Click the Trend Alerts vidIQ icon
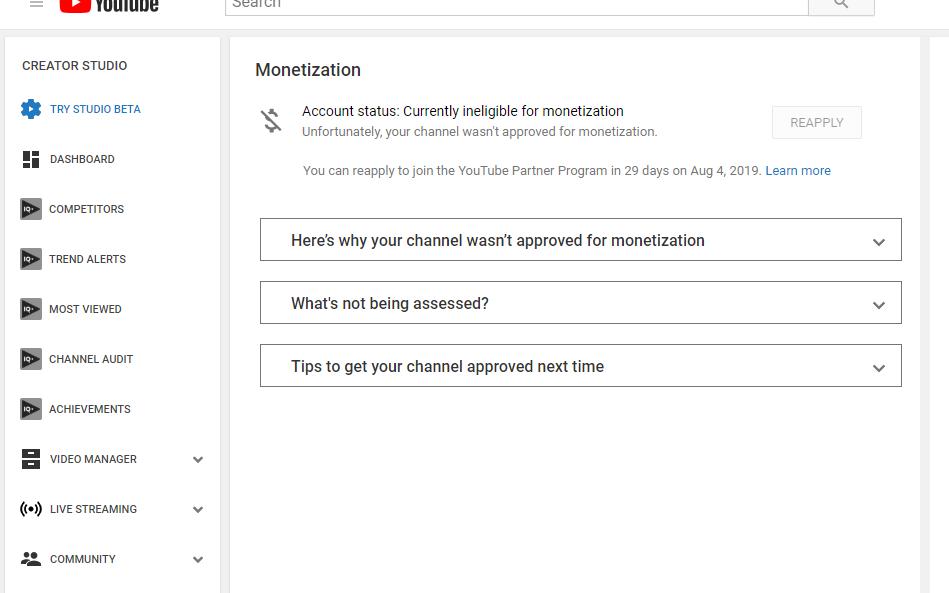949x593 pixels. coord(31,259)
